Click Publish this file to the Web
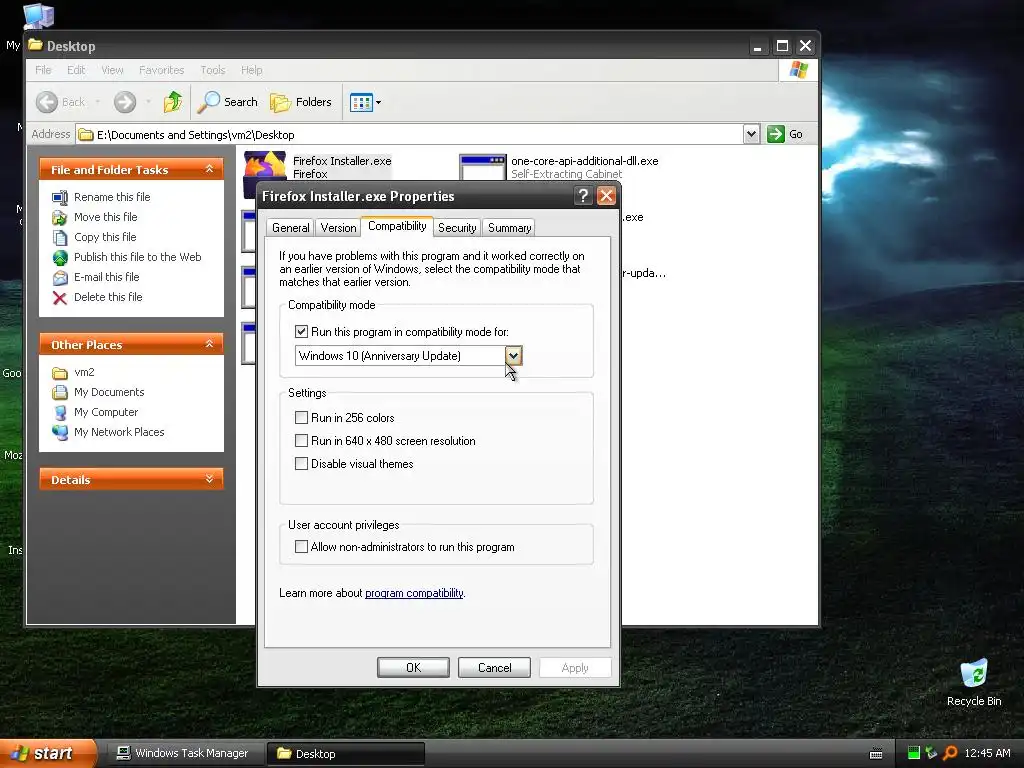This screenshot has height=768, width=1024. click(137, 257)
